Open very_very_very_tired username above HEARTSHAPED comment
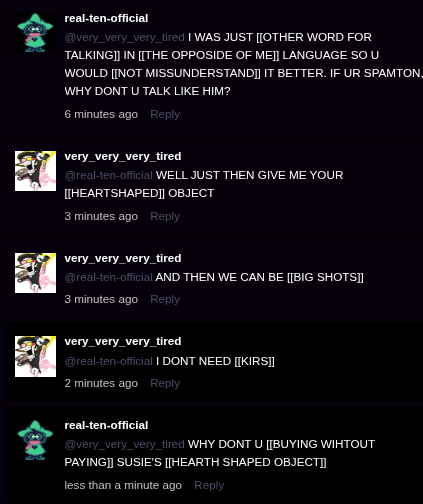The image size is (423, 504). [123, 156]
